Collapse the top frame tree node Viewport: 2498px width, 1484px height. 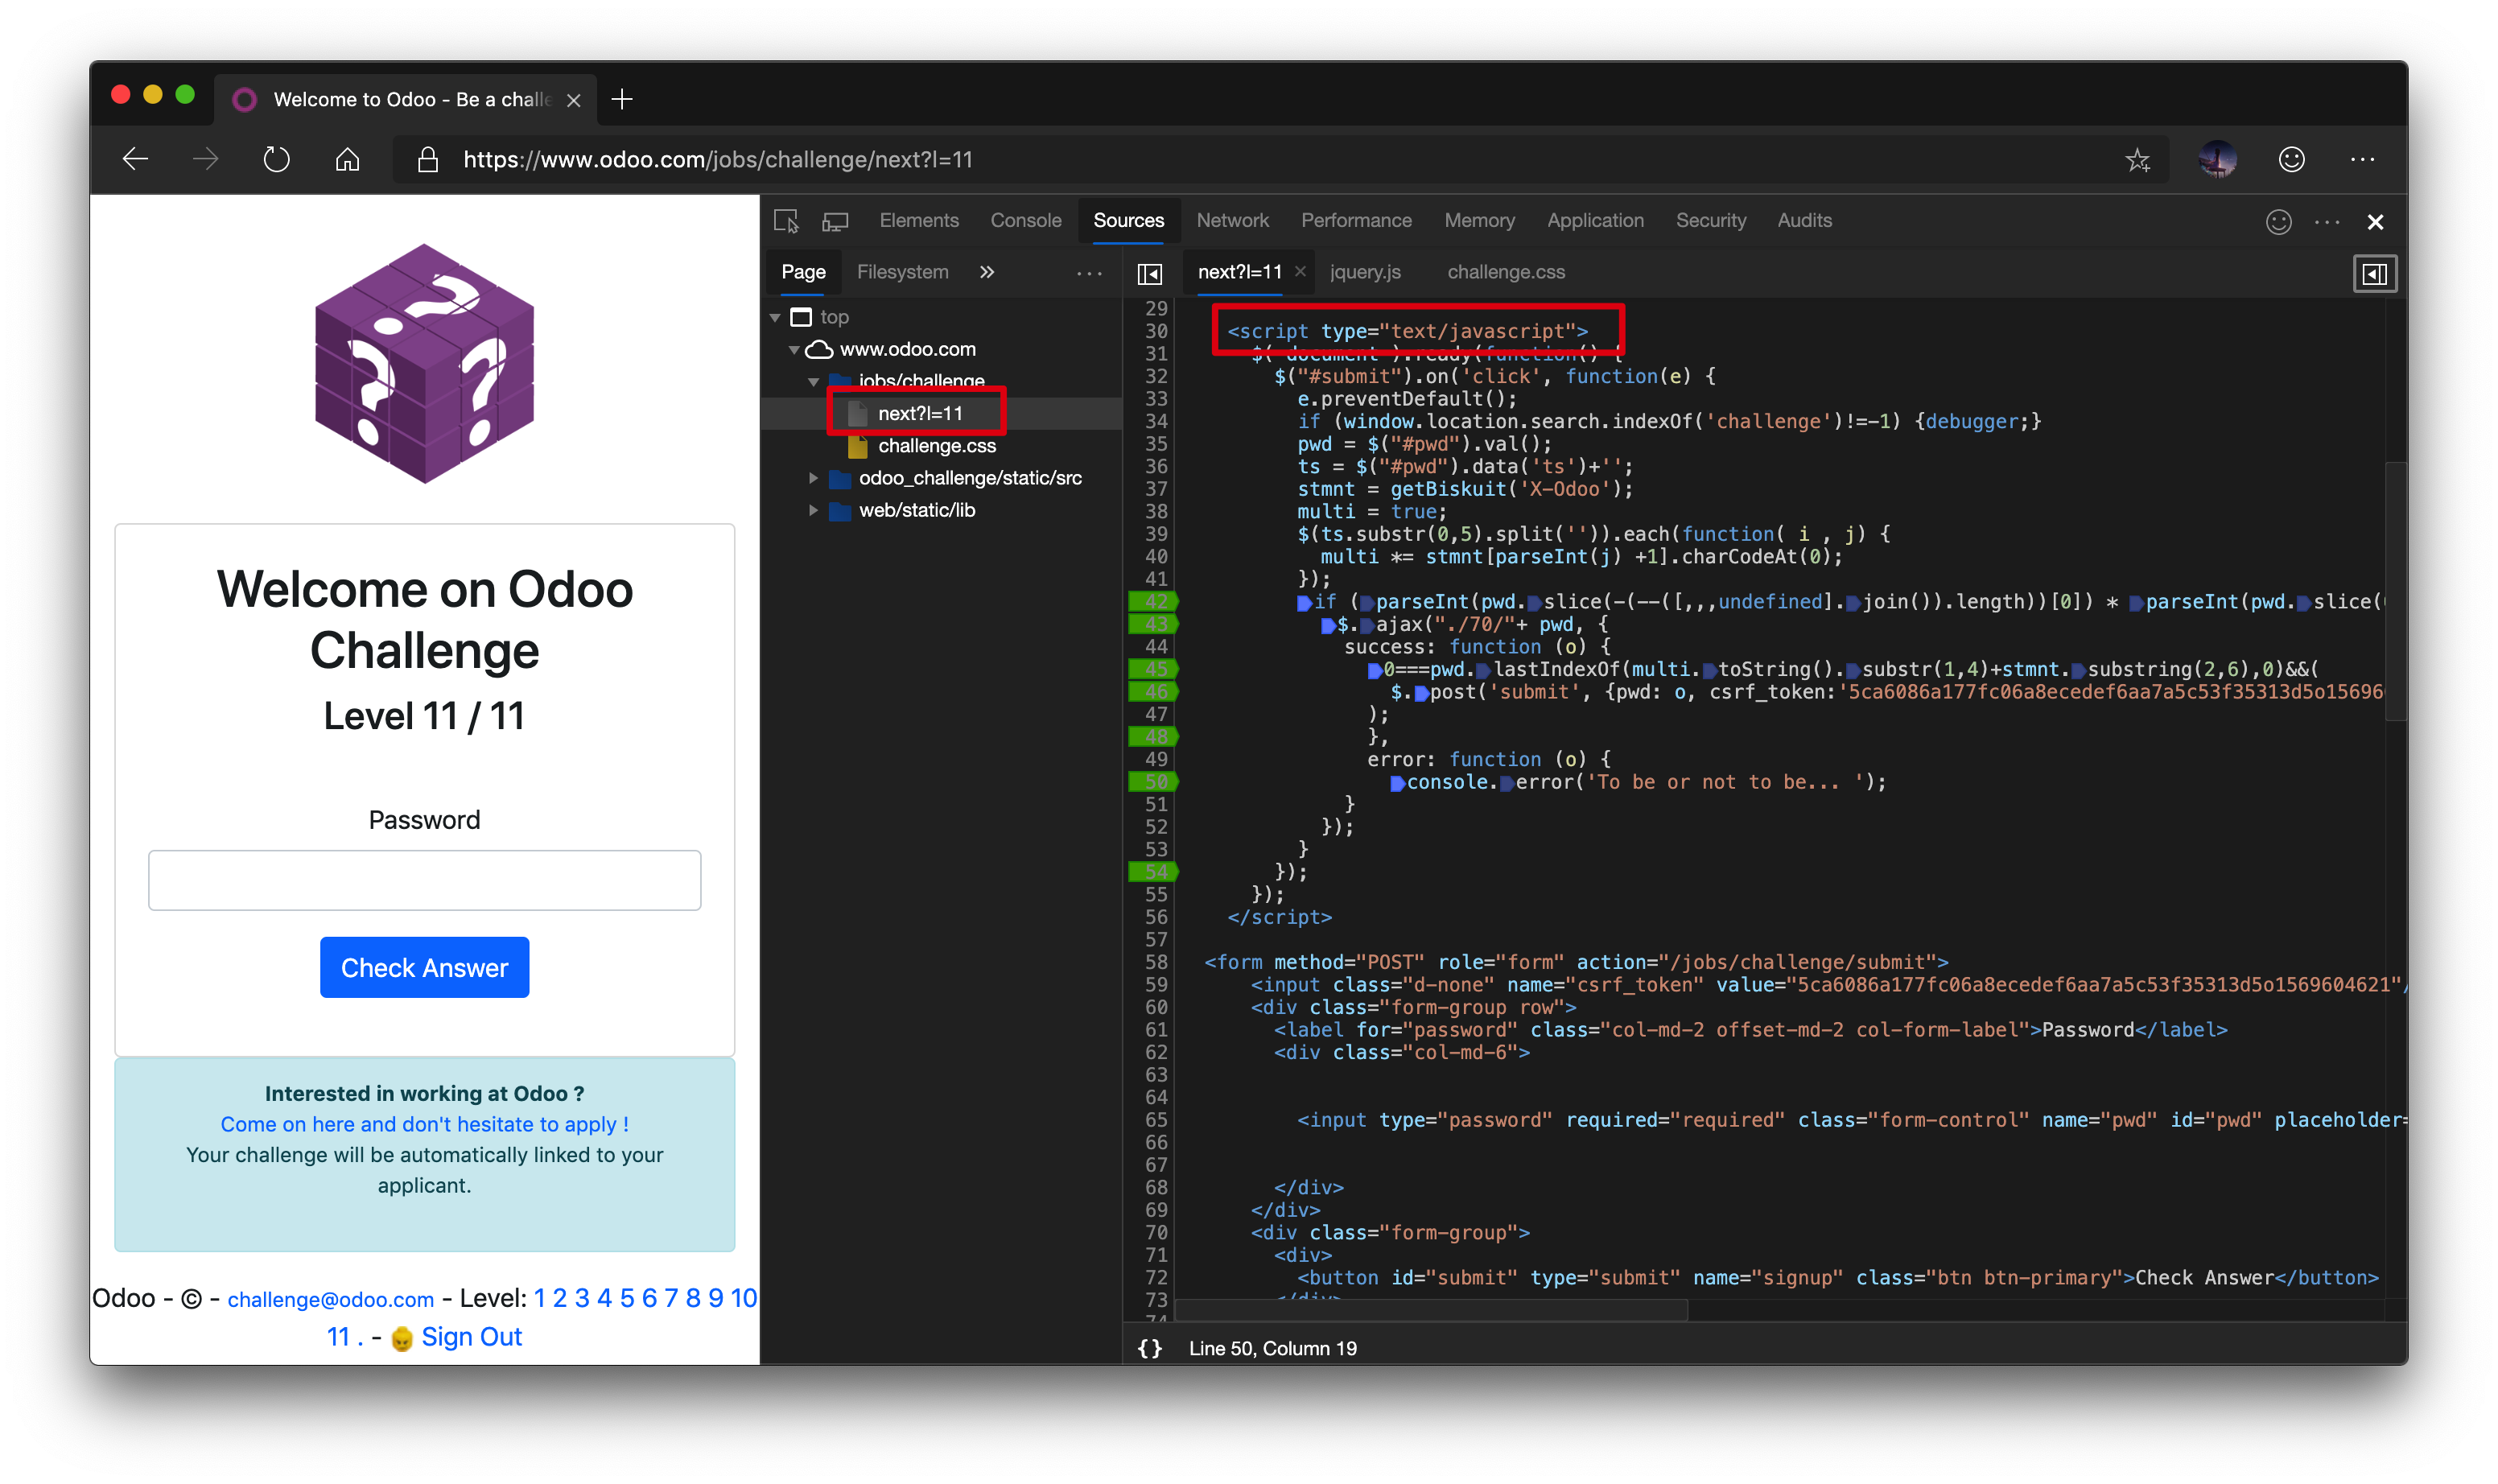pyautogui.click(x=775, y=317)
